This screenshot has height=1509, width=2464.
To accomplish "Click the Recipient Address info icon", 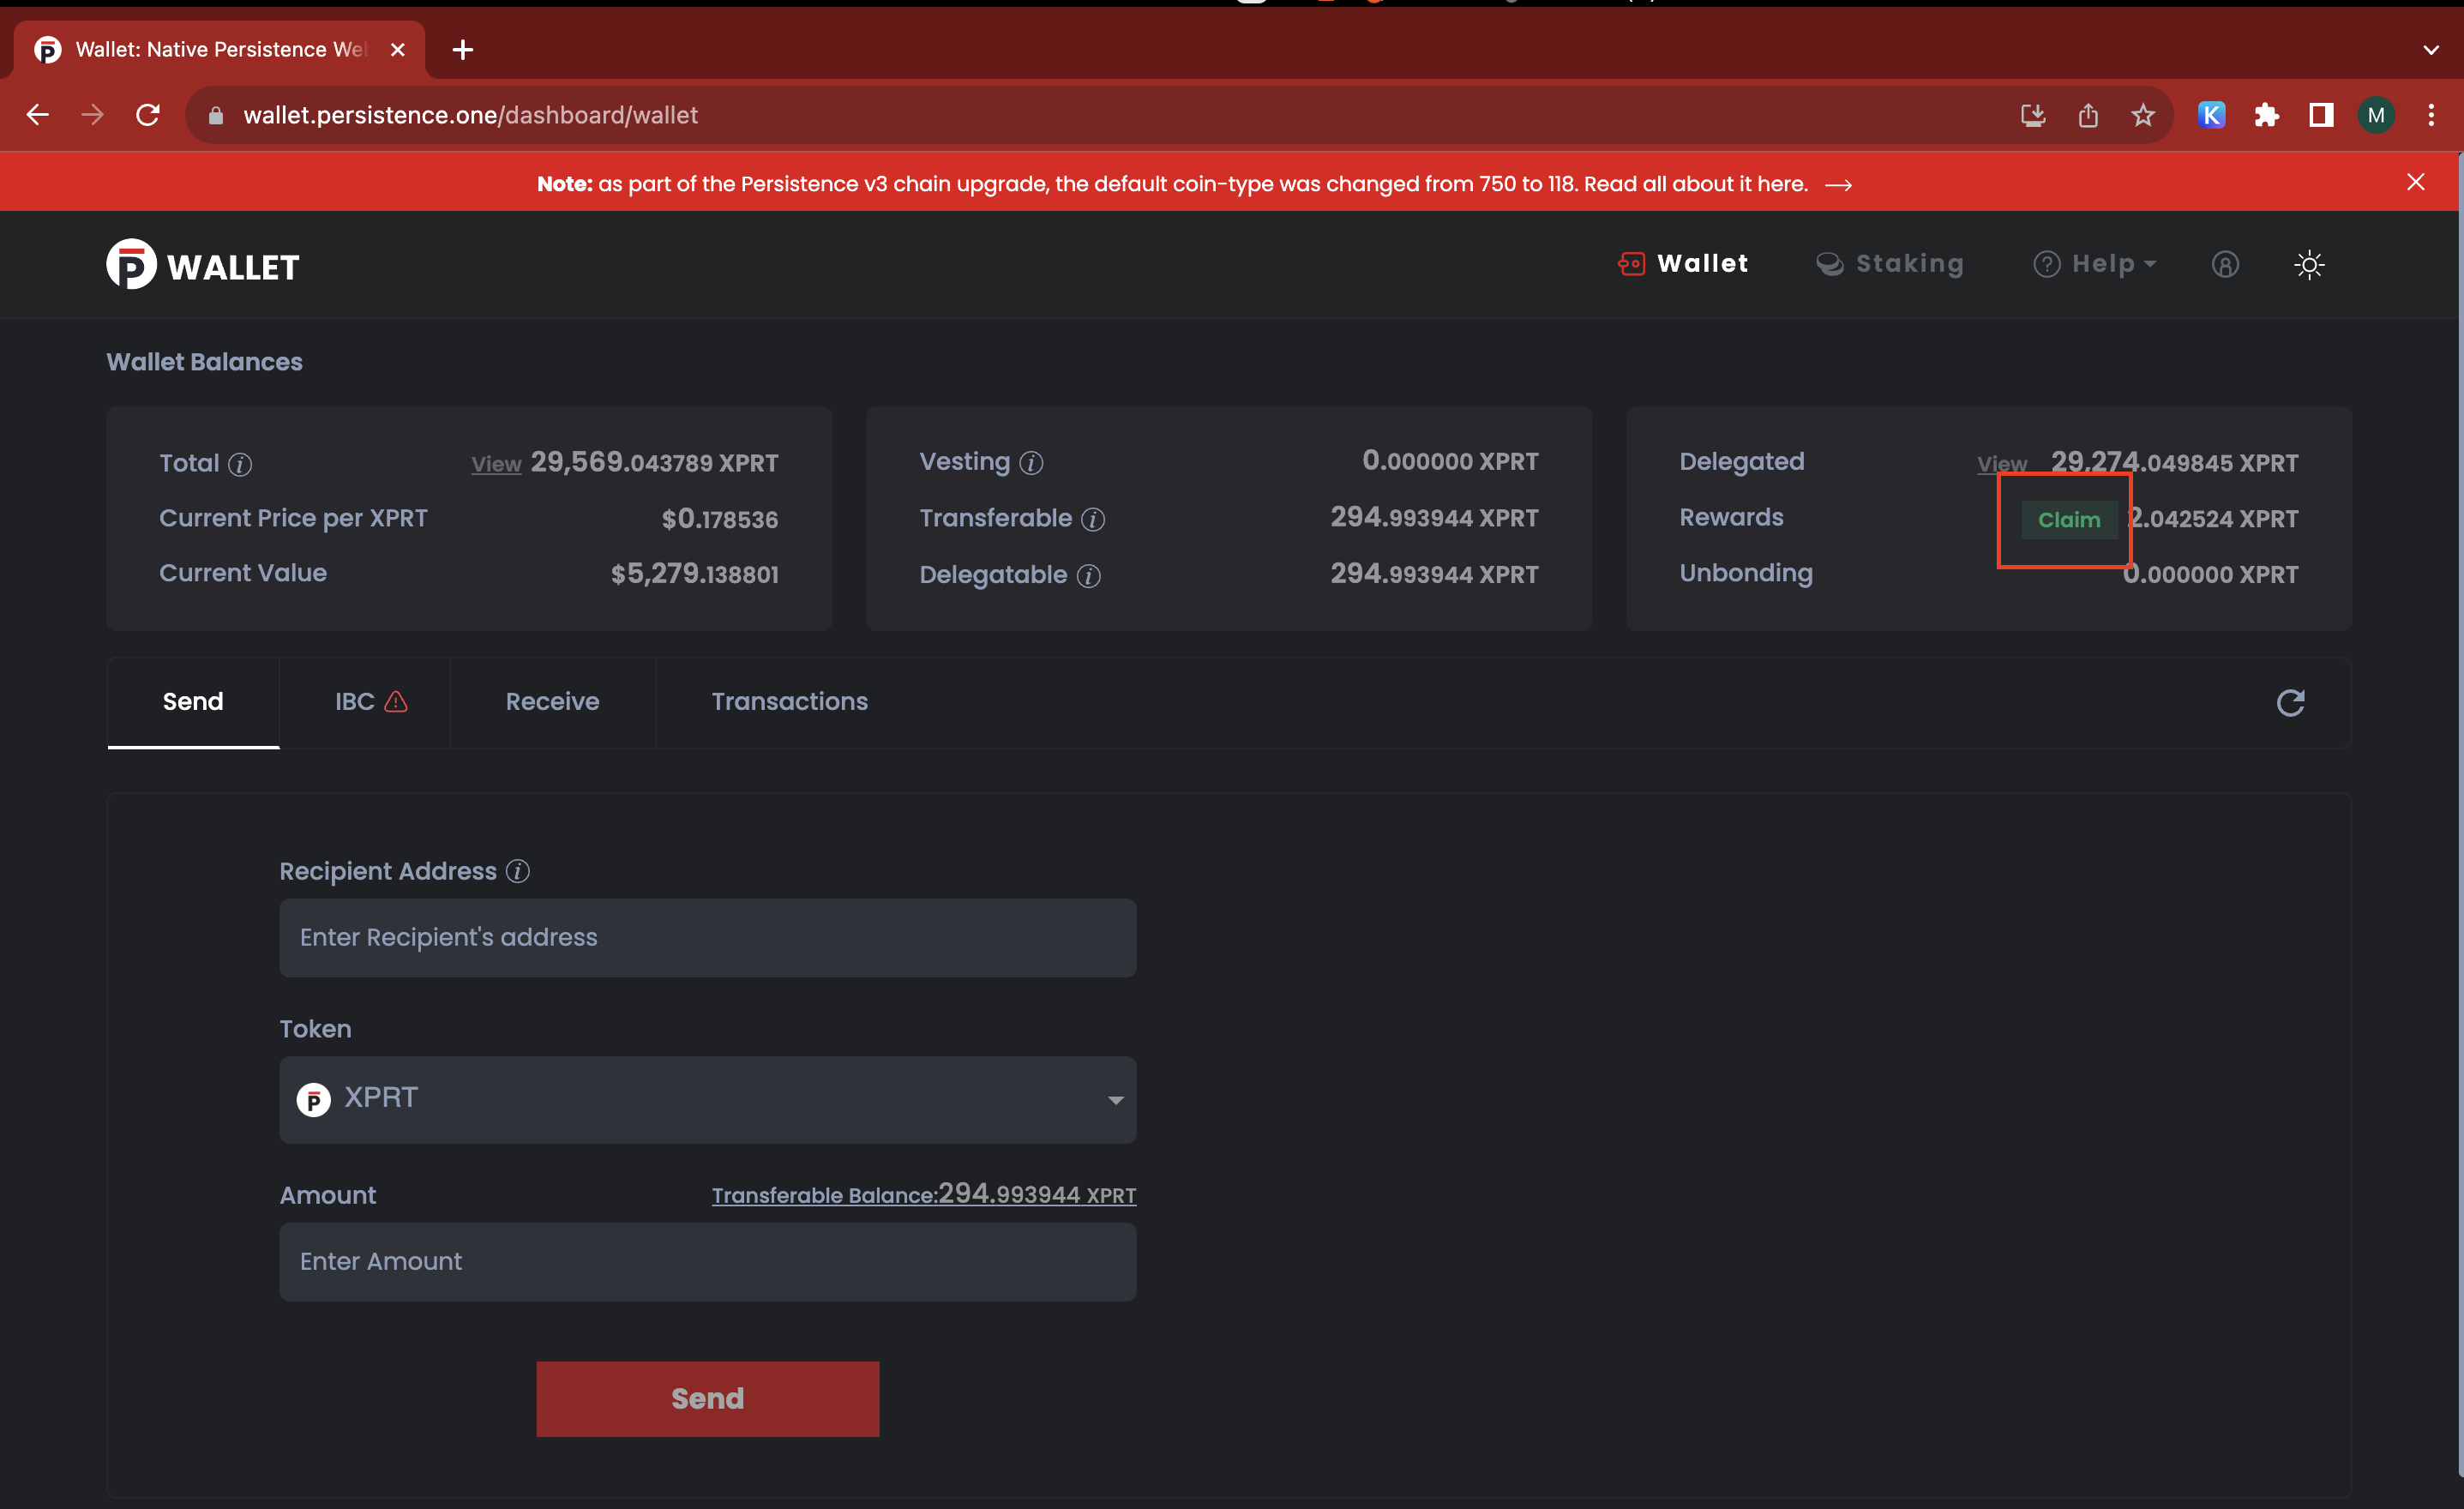I will tap(517, 871).
